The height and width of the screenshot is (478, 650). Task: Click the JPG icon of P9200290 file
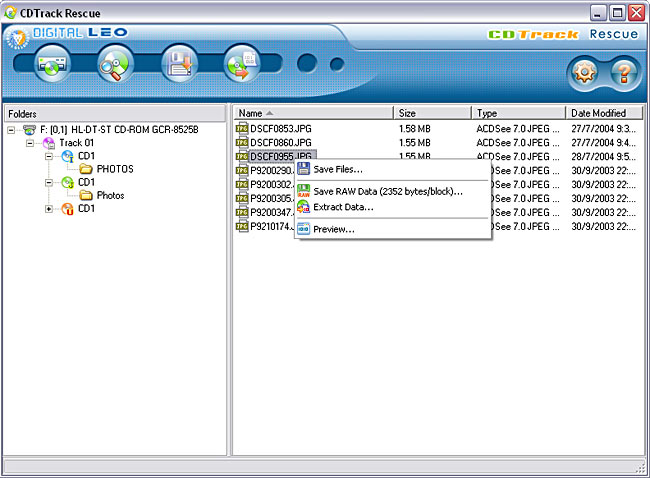pos(242,170)
